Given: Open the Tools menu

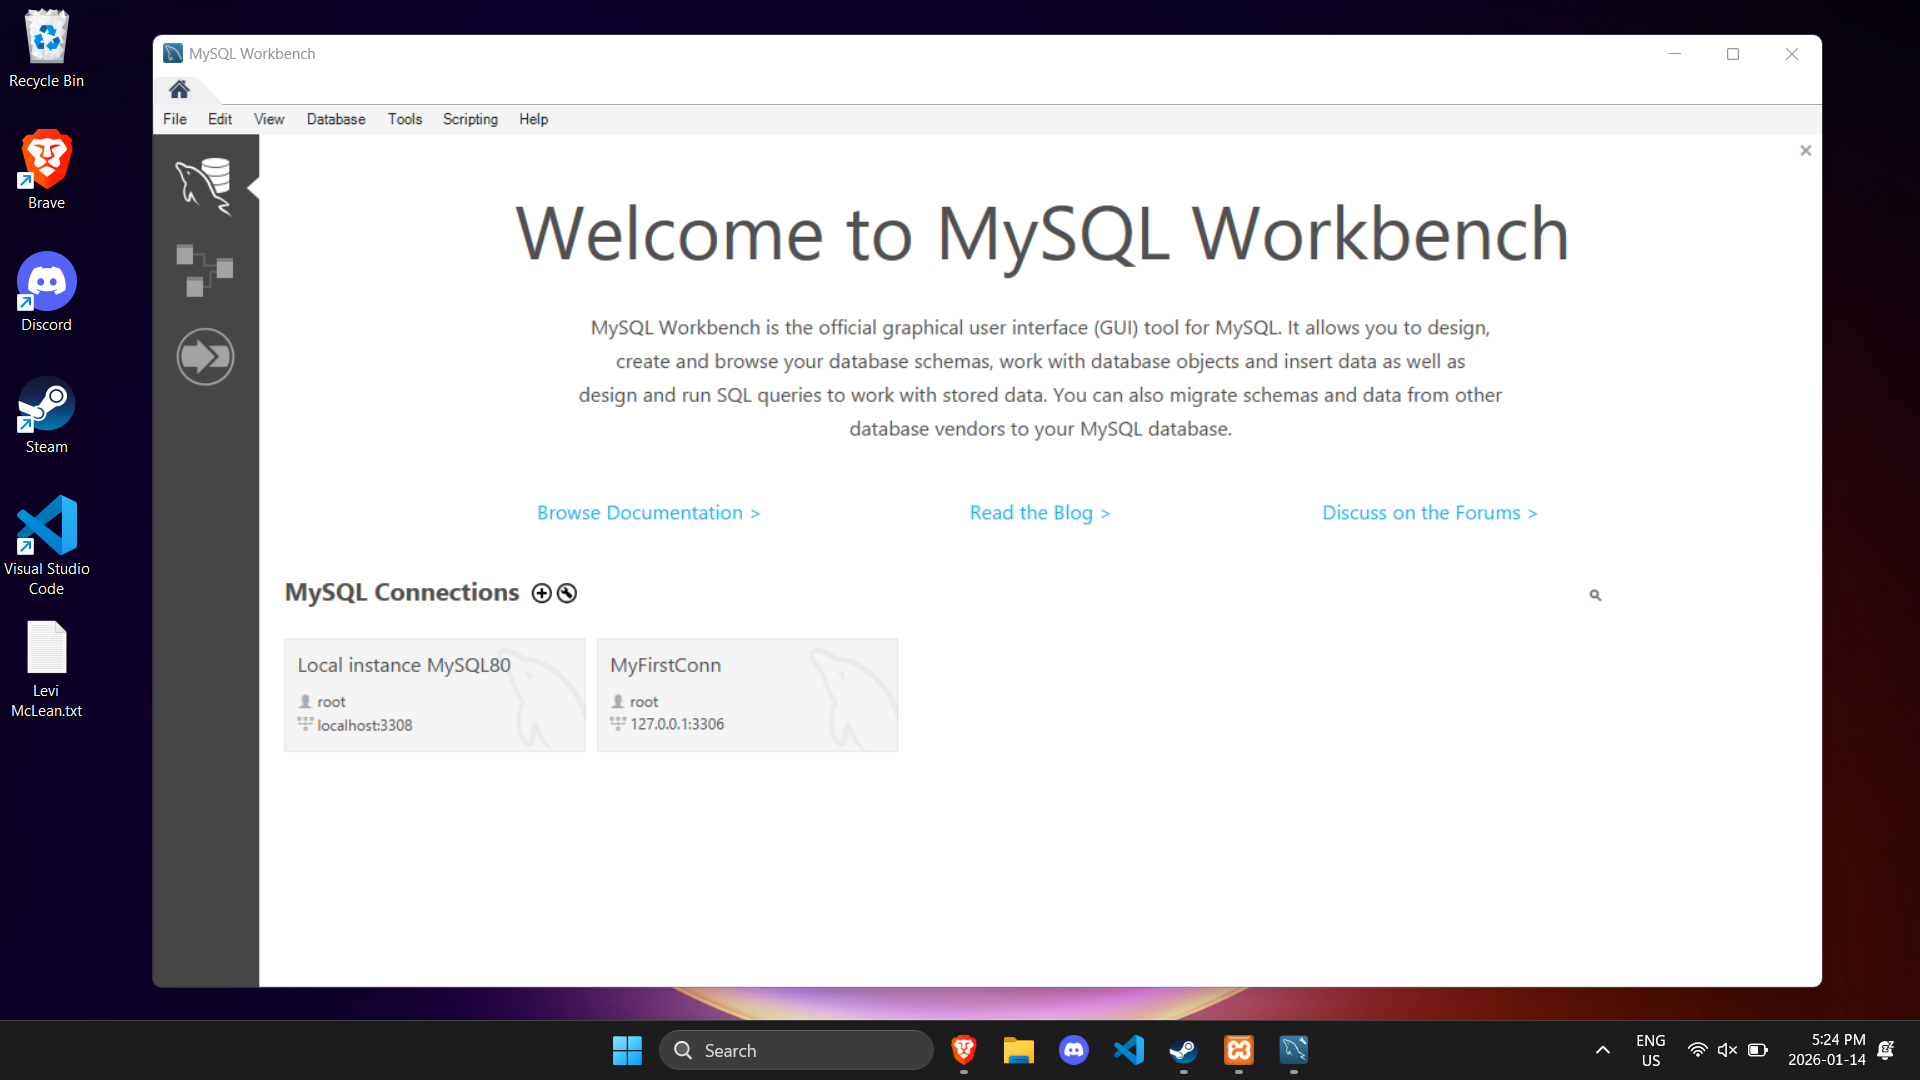Looking at the screenshot, I should click(405, 119).
